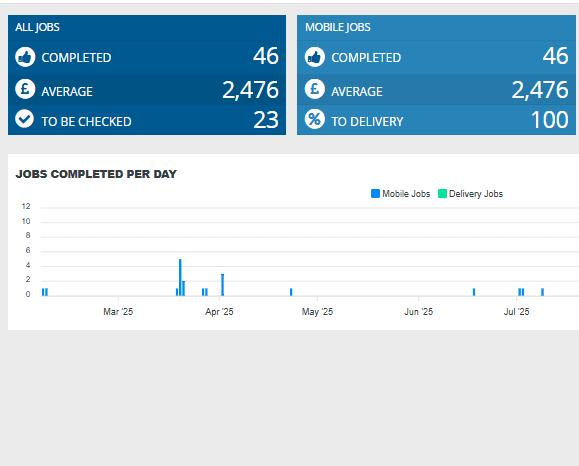
Task: Click the pound icon in Mobile Jobs
Action: [x=315, y=89]
